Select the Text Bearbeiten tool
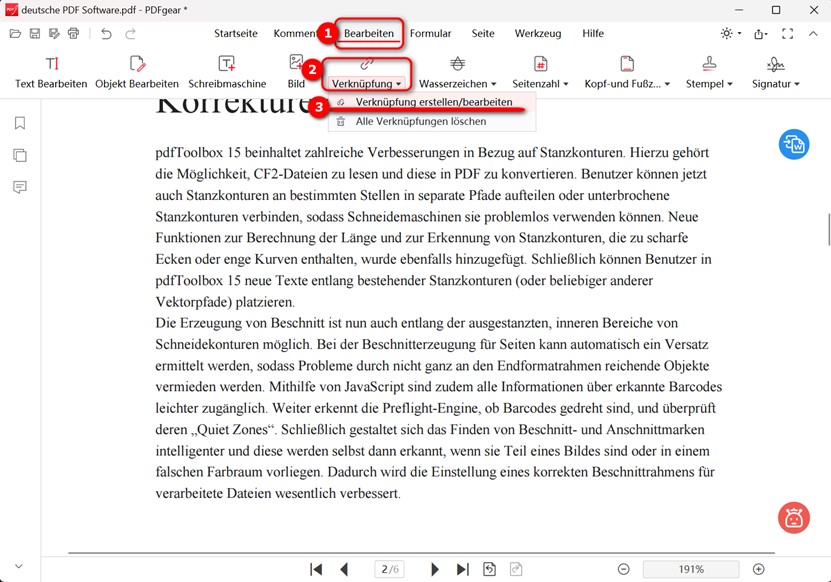The width and height of the screenshot is (831, 582). [x=51, y=72]
